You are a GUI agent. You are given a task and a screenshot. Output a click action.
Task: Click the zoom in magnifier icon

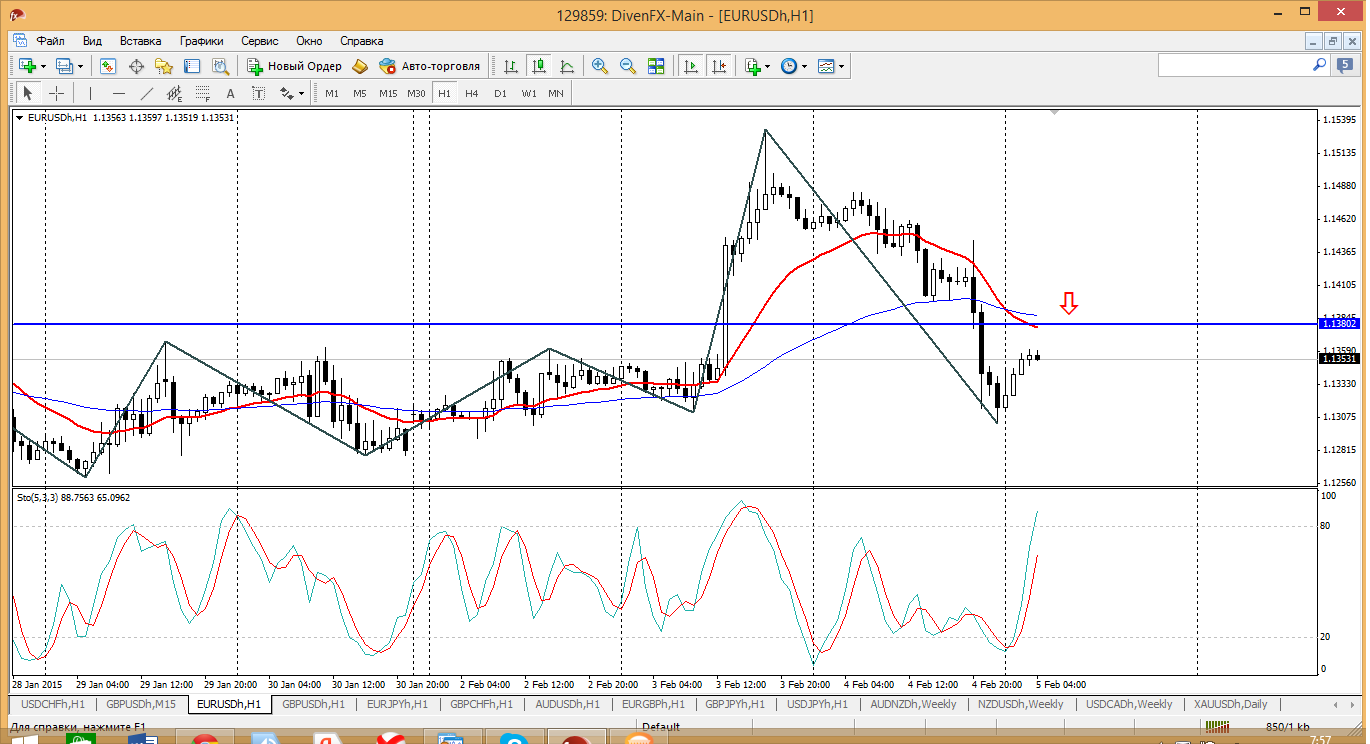(x=600, y=66)
